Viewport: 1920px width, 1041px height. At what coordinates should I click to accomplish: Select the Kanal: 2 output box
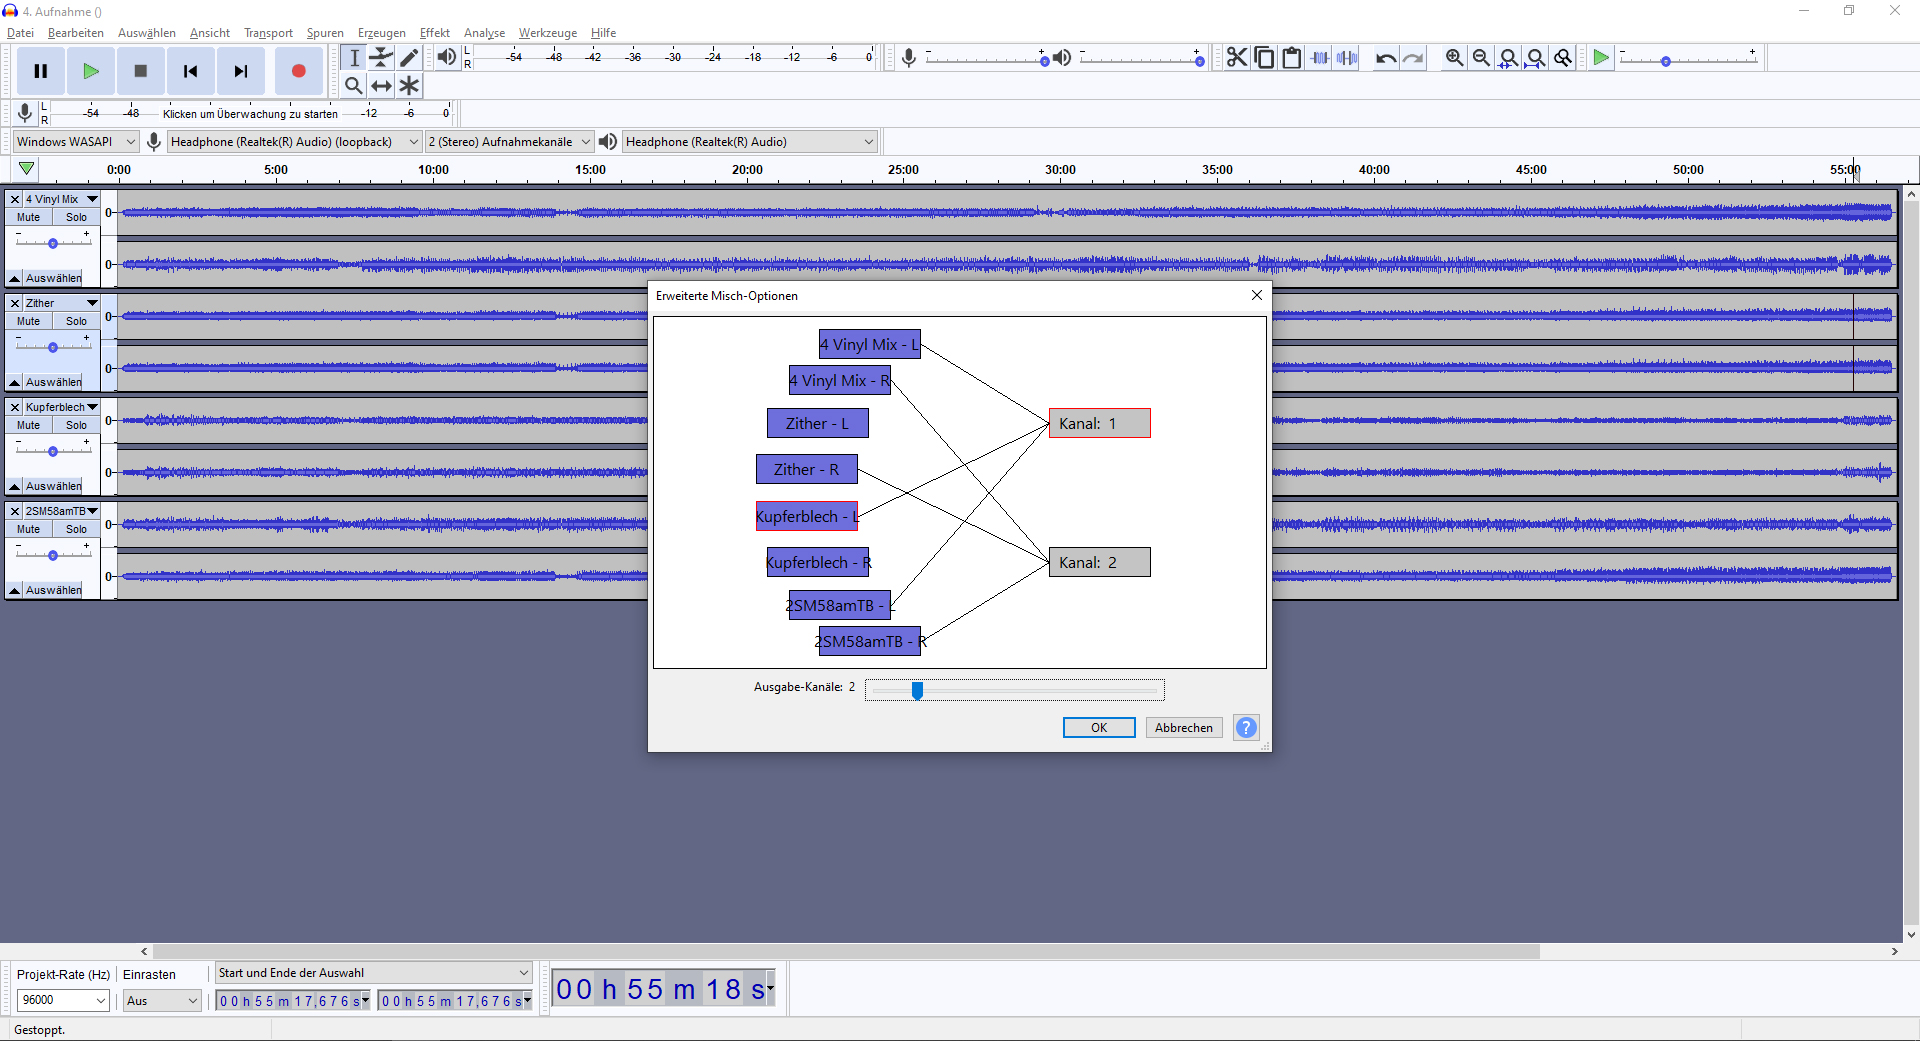(x=1100, y=563)
